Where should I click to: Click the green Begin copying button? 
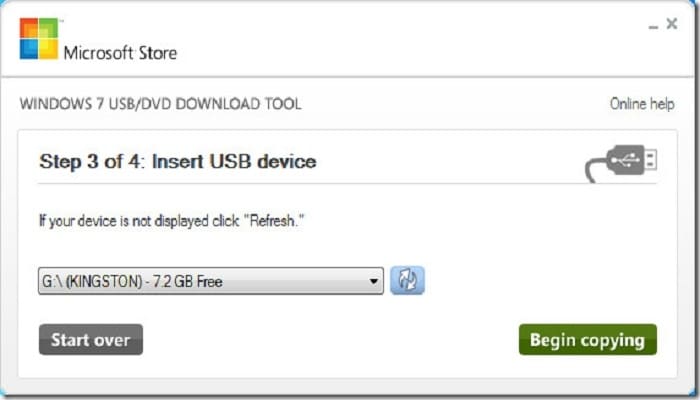point(588,340)
